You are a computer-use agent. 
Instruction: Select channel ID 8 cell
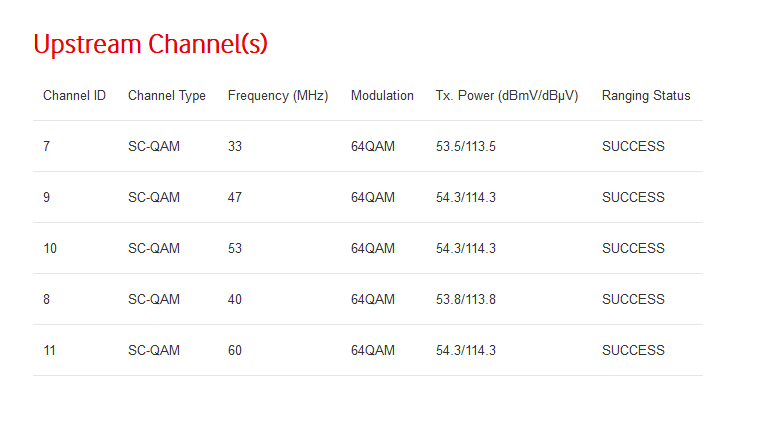[x=46, y=299]
